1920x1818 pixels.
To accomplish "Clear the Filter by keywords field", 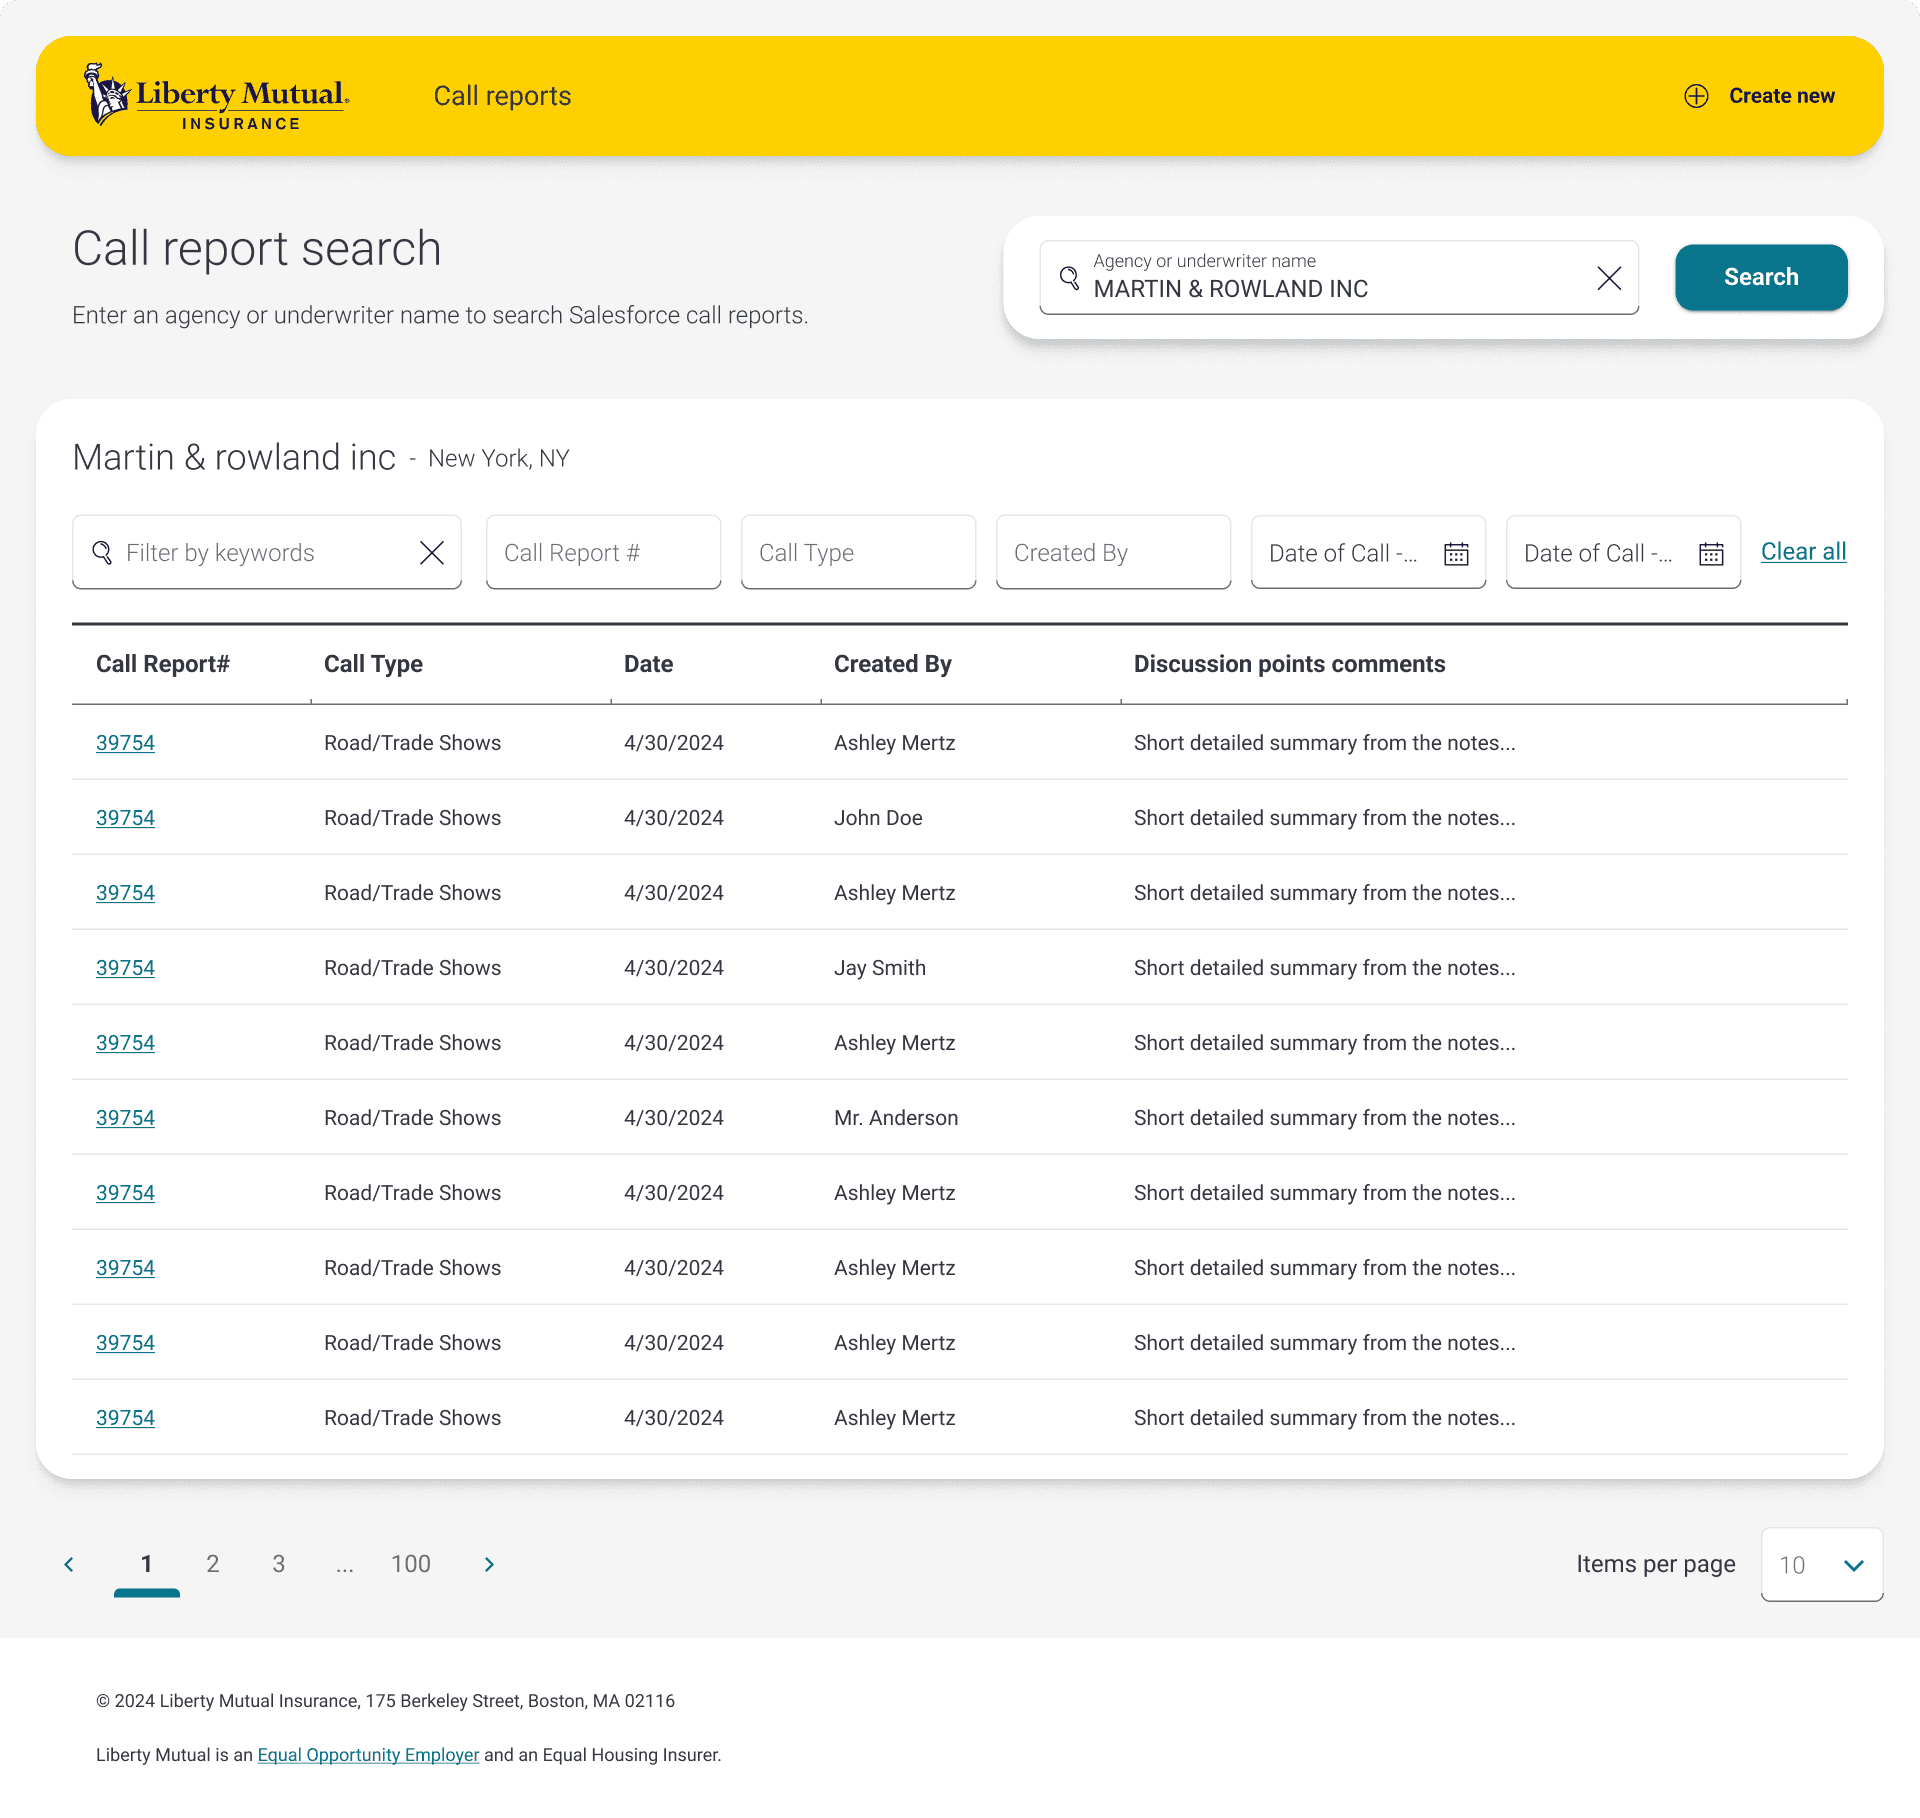I will [432, 553].
